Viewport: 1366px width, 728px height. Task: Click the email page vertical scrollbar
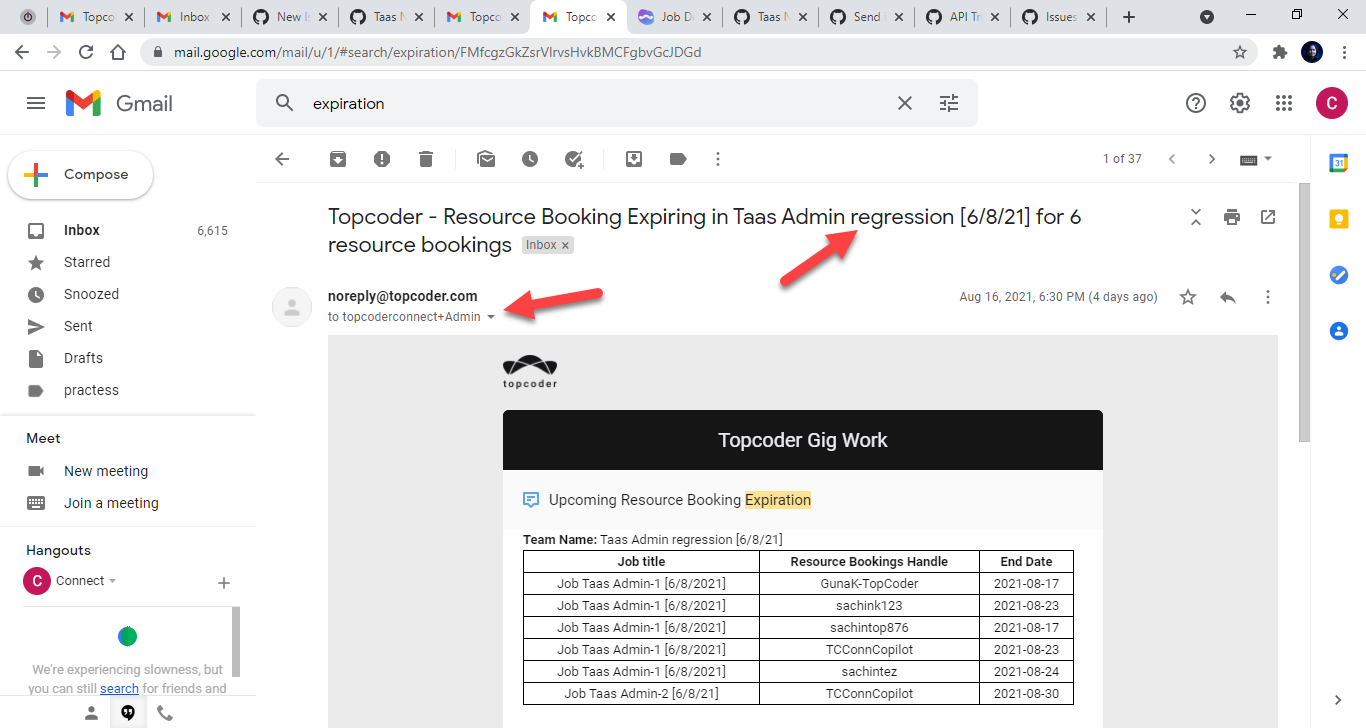click(1304, 312)
